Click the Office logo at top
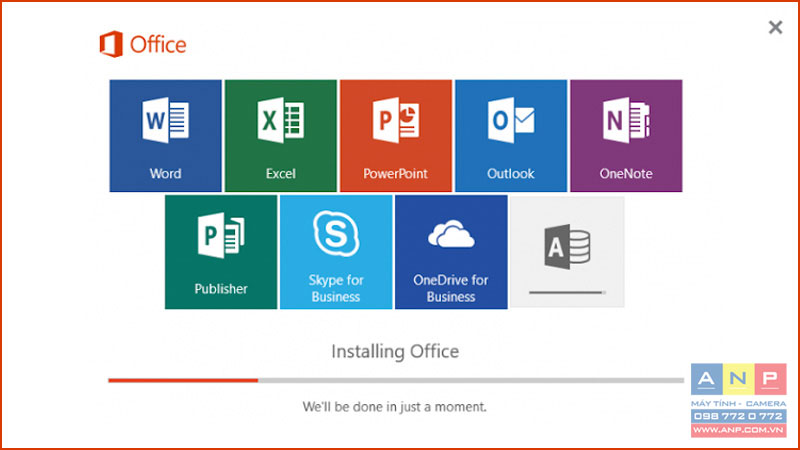This screenshot has height=450, width=800. pos(143,44)
